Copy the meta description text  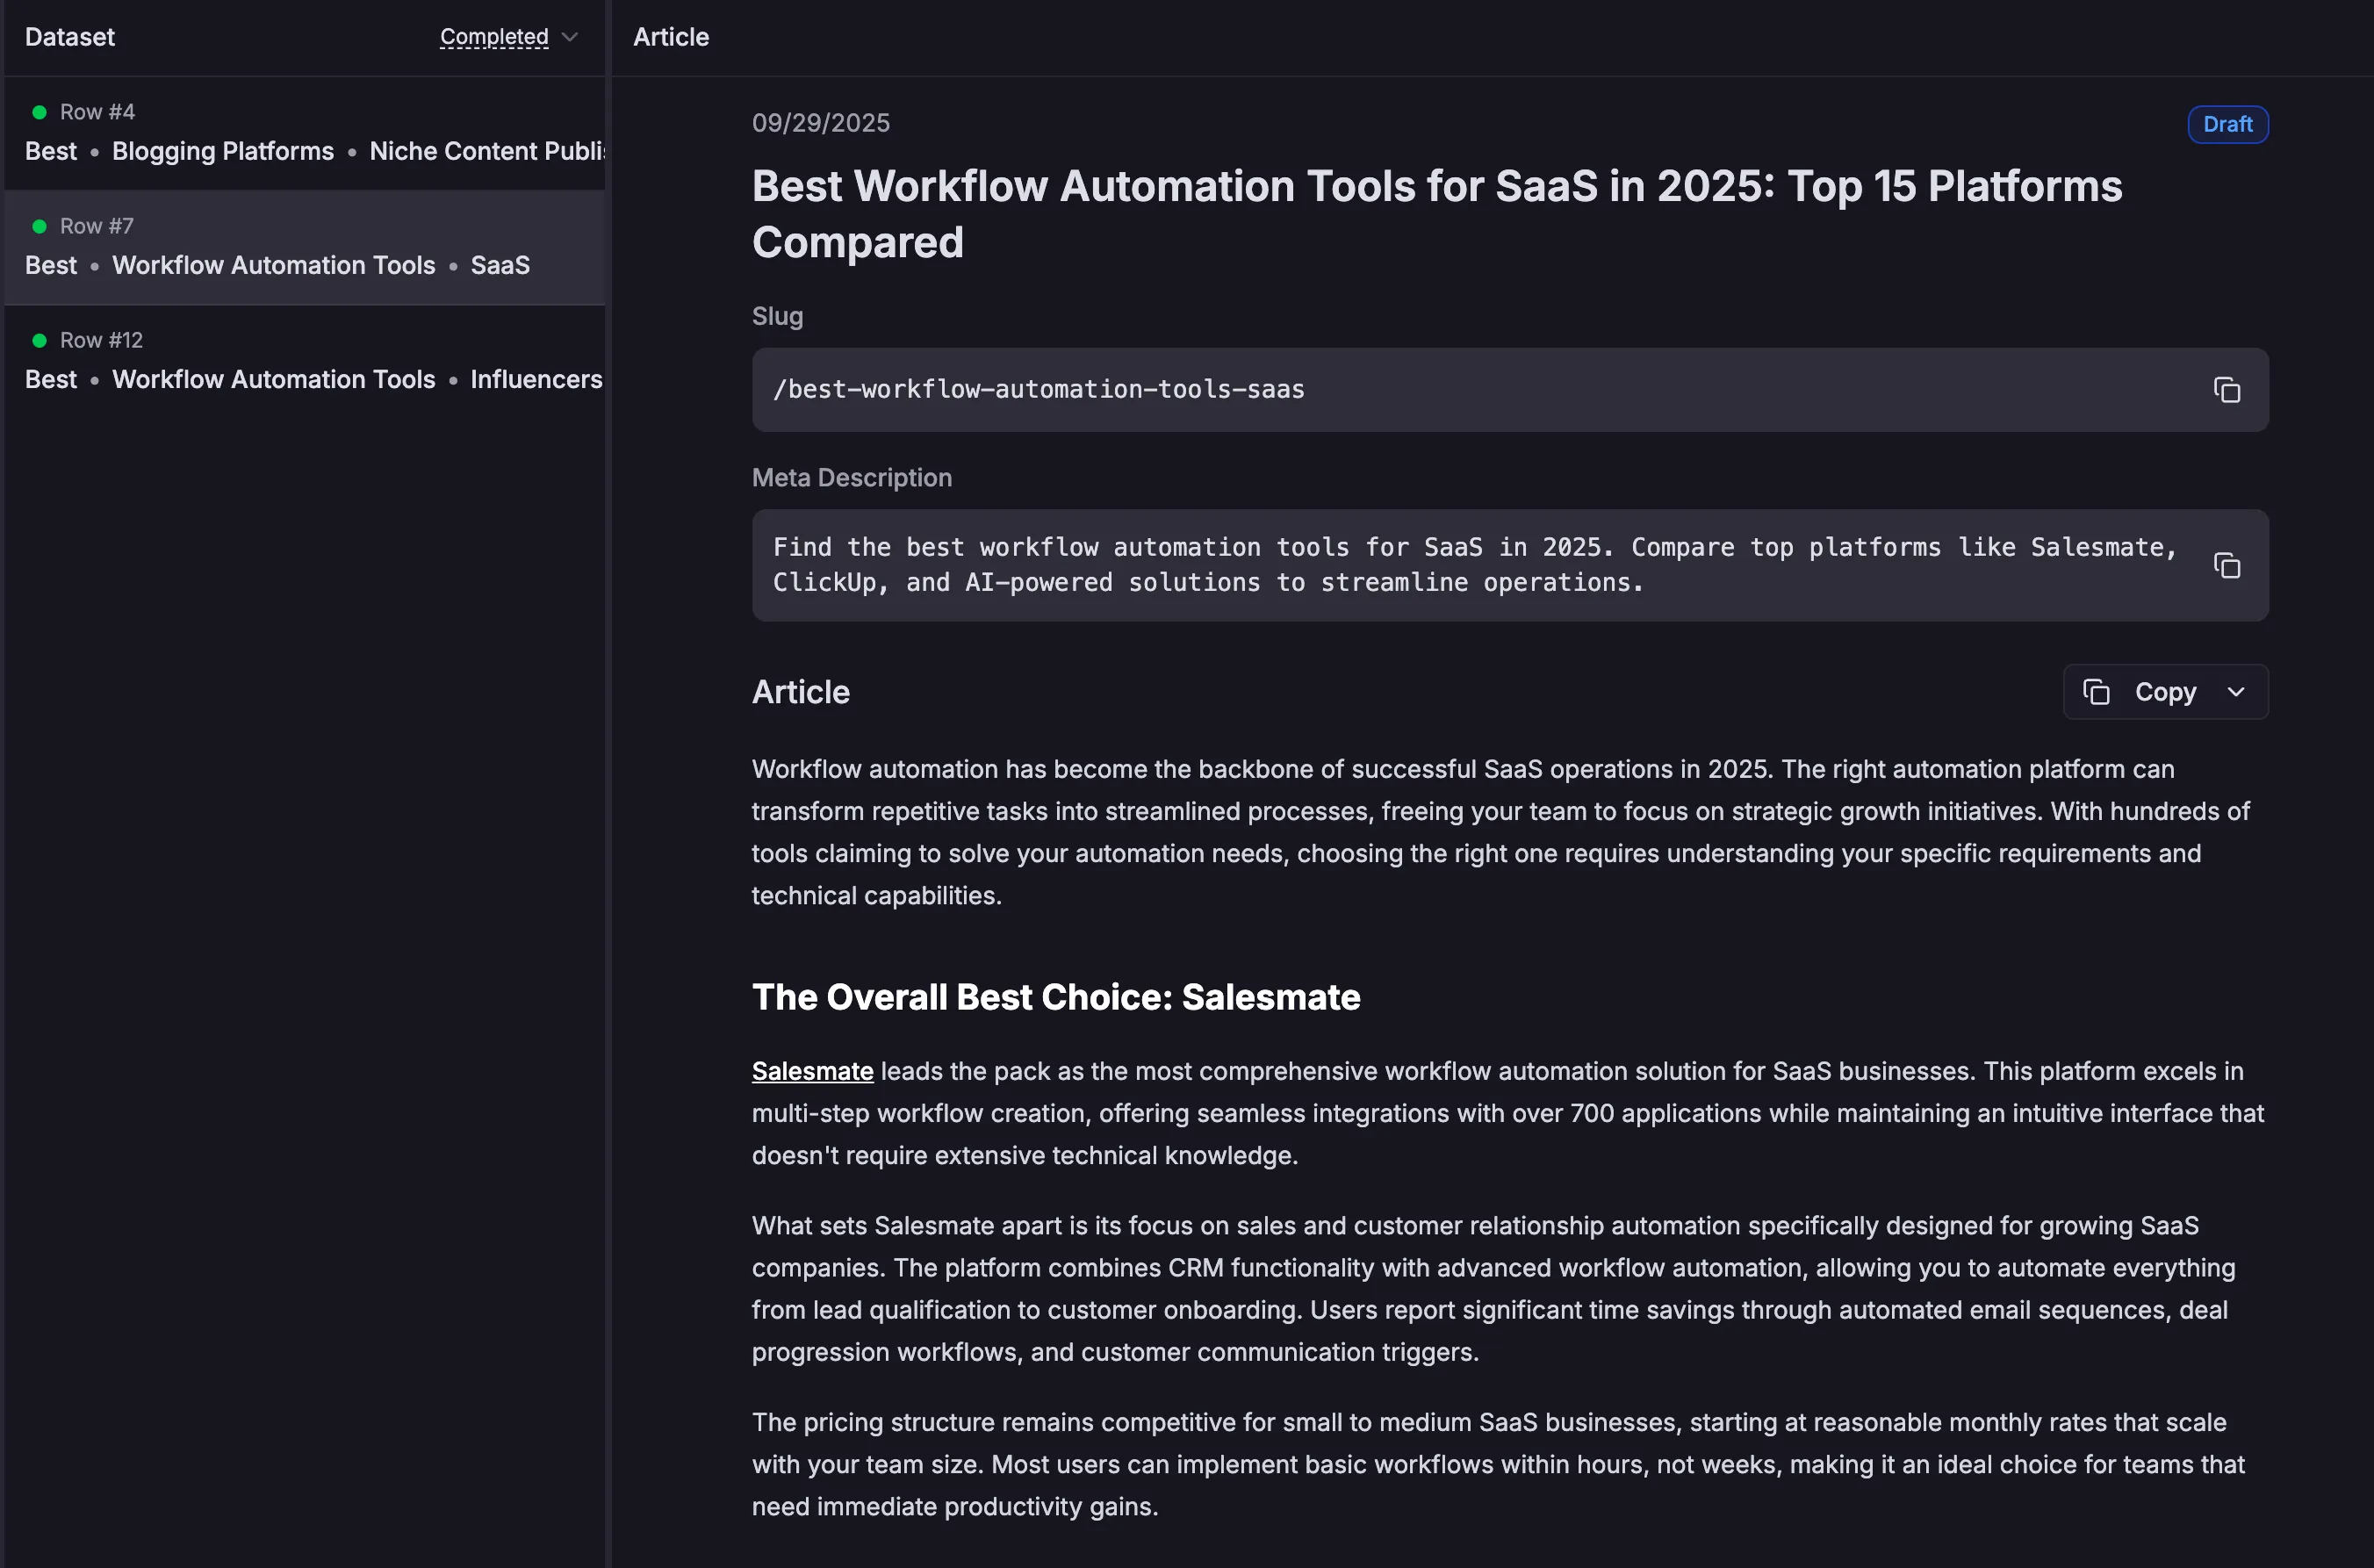(2226, 566)
